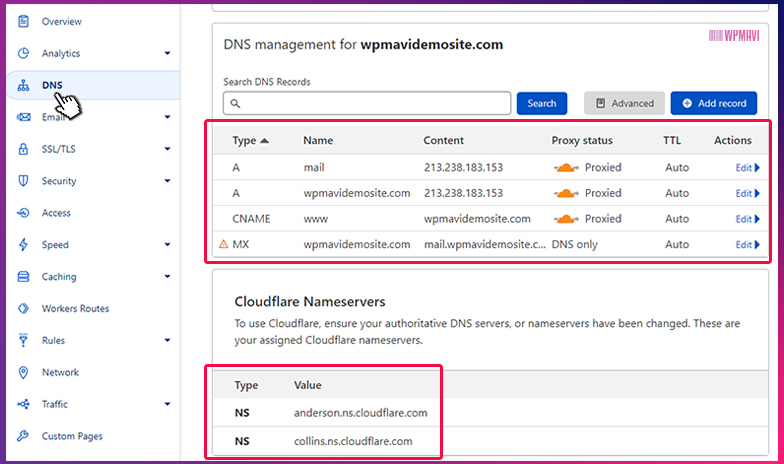Click the Add record button

[714, 104]
